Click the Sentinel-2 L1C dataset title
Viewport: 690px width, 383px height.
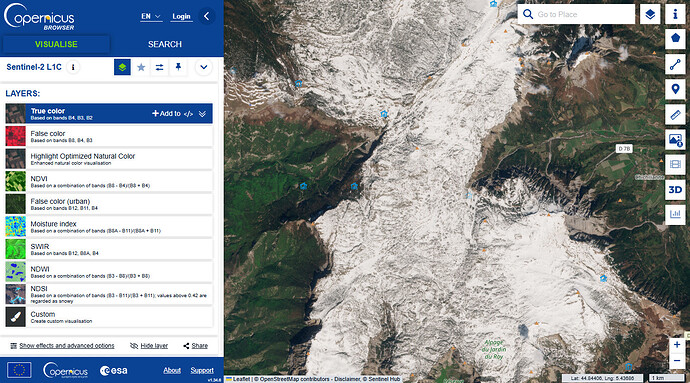34,67
